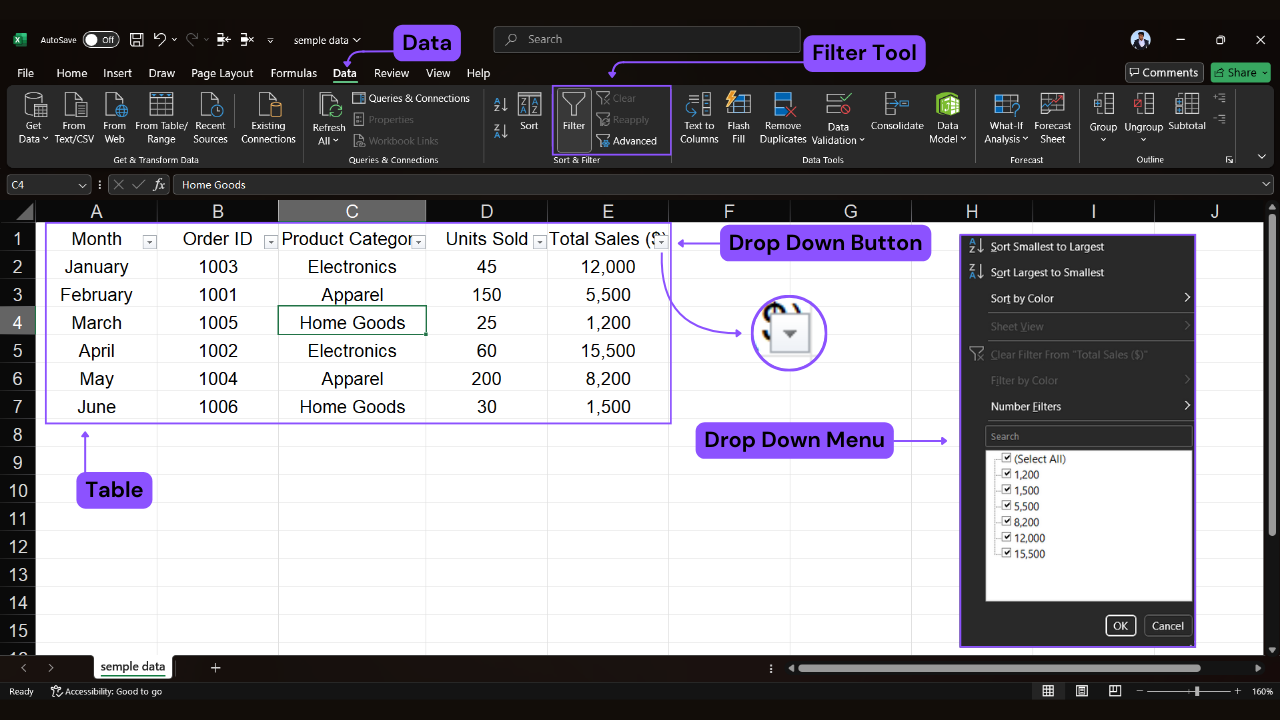
Task: Open the Data Validation dropdown
Action: click(838, 118)
